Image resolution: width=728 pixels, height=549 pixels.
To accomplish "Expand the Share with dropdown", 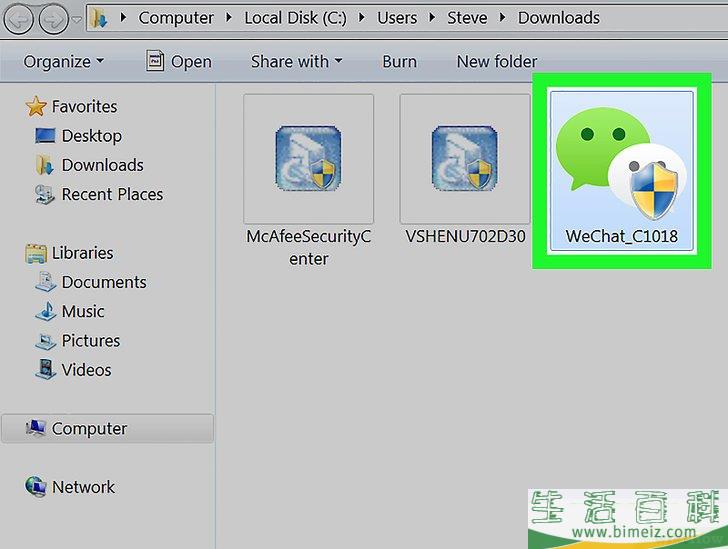I will click(x=296, y=62).
